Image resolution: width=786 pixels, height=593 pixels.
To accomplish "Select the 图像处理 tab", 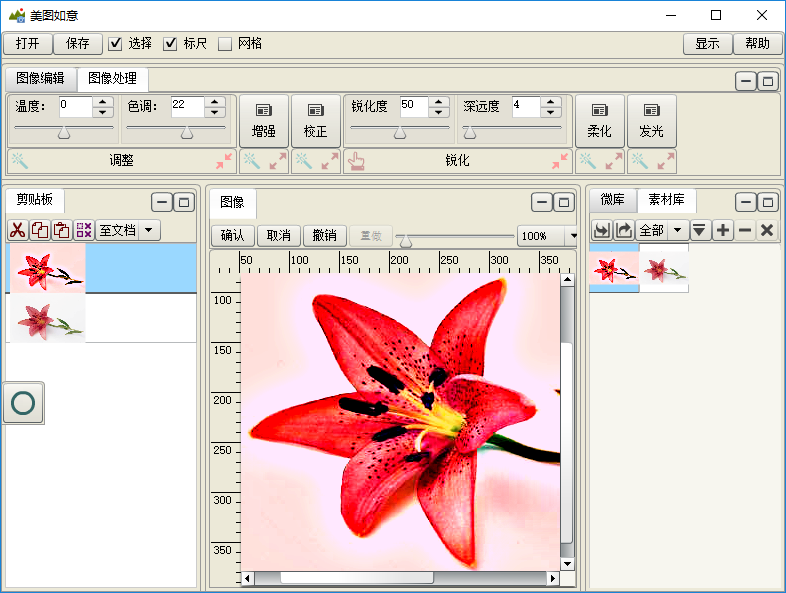I will point(112,79).
